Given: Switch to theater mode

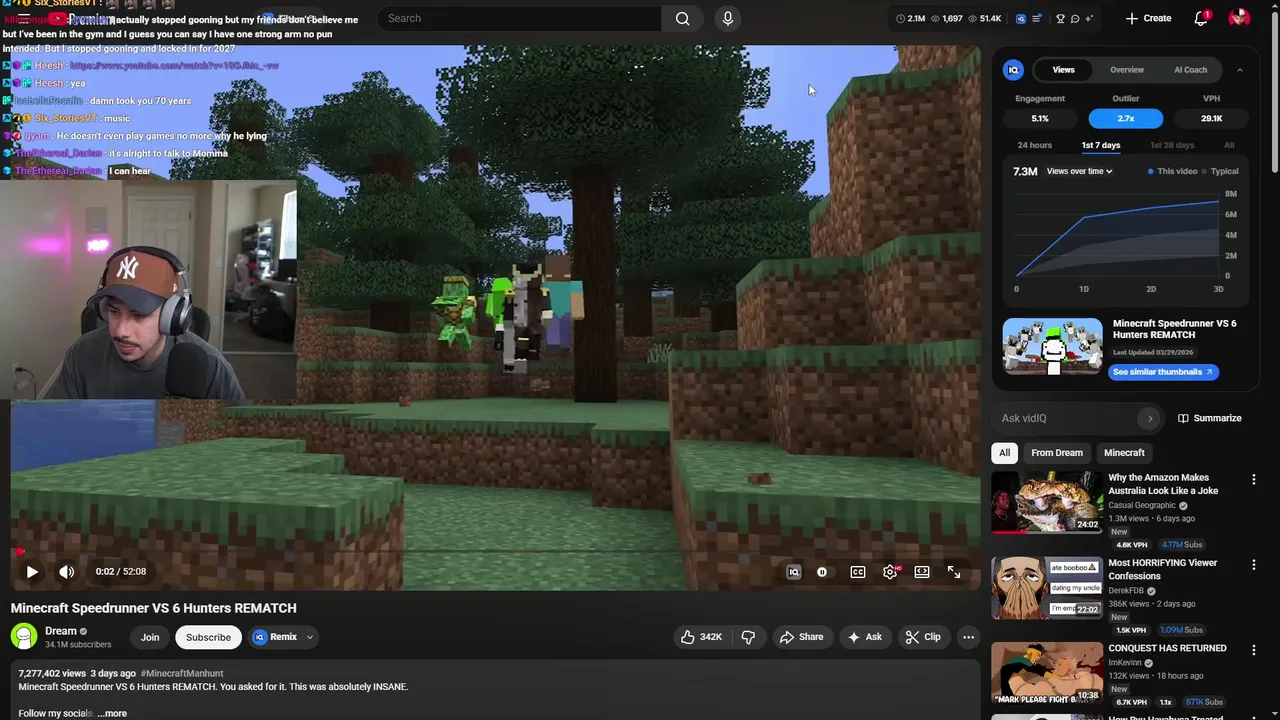Looking at the screenshot, I should coord(922,572).
